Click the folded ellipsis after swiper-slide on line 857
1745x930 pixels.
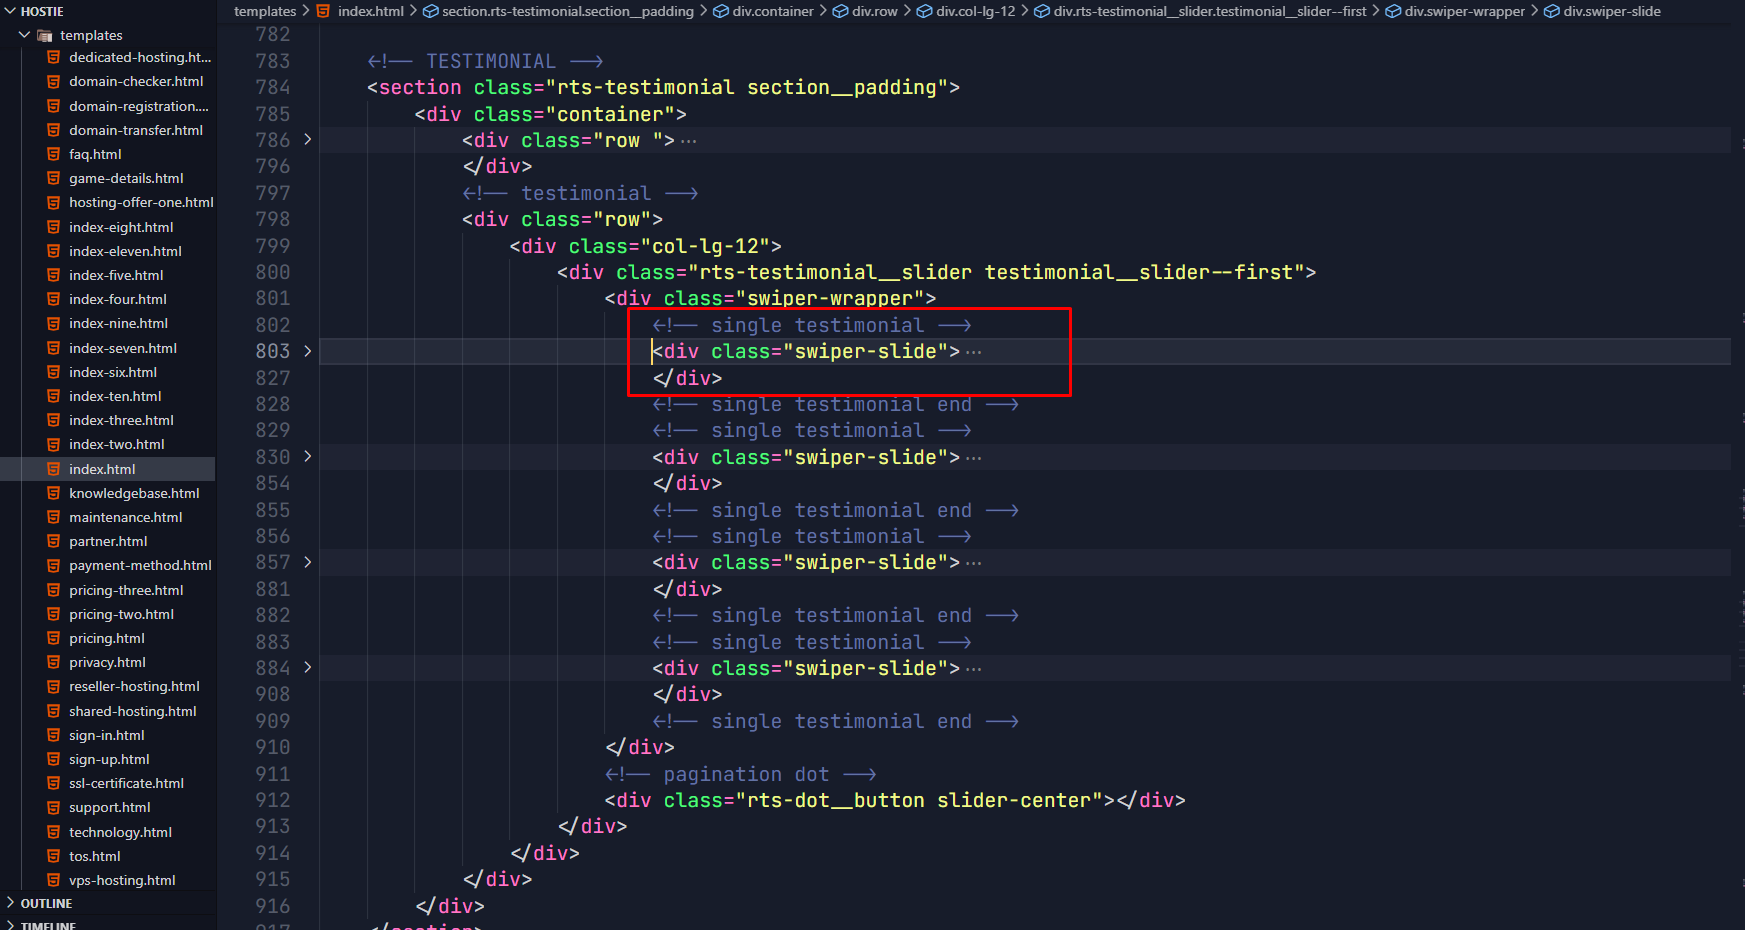[974, 563]
